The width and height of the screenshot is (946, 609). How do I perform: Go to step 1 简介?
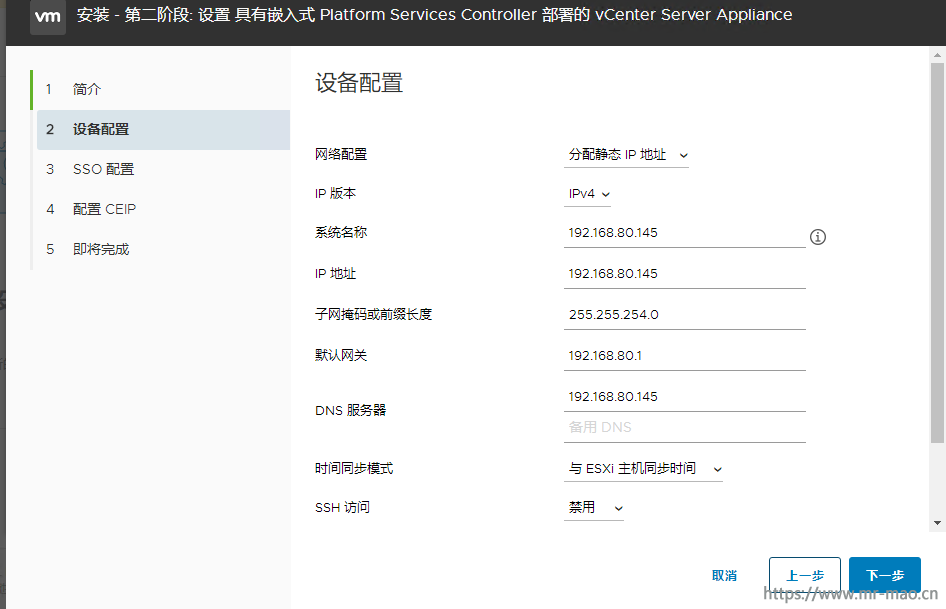pos(163,89)
